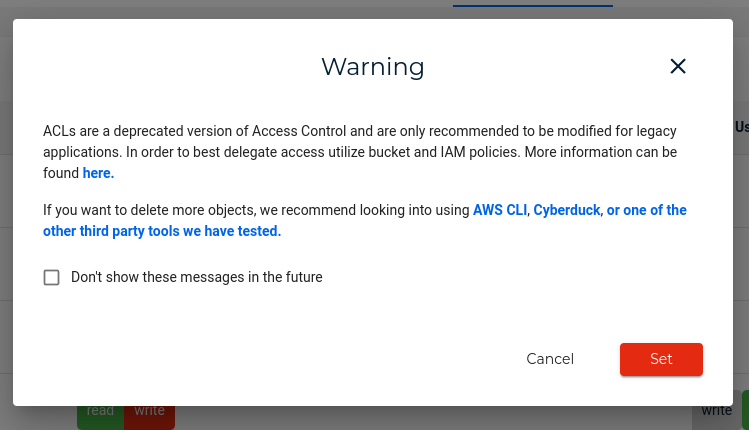This screenshot has height=430, width=749.
Task: Open the AWS CLI link
Action: click(x=500, y=210)
